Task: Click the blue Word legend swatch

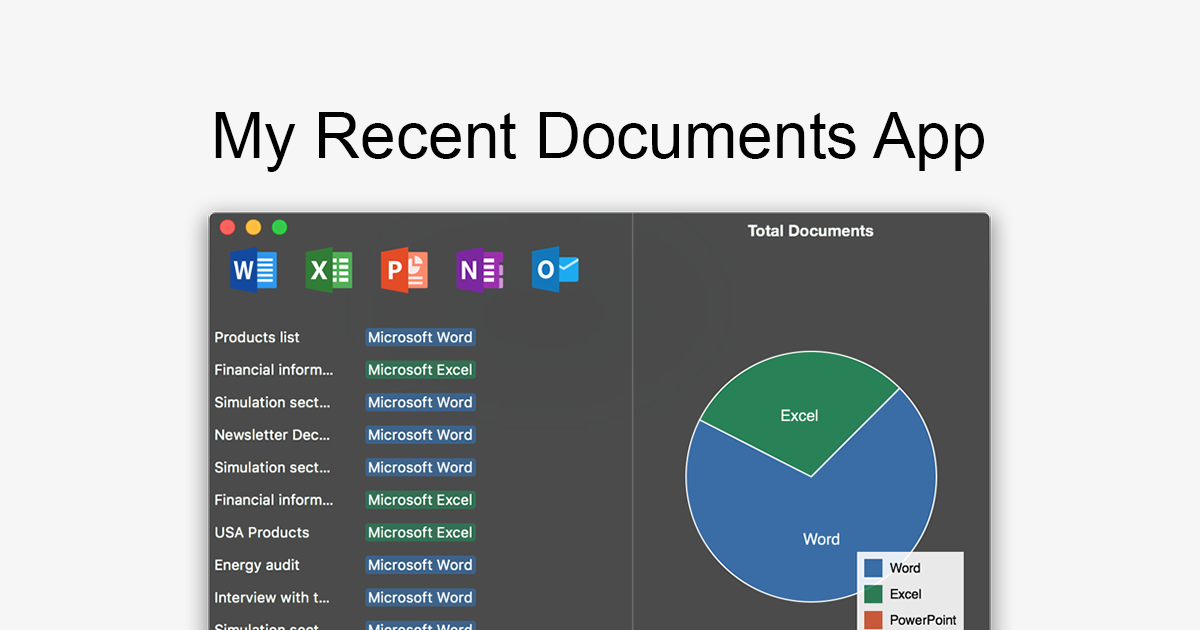Action: pos(873,568)
